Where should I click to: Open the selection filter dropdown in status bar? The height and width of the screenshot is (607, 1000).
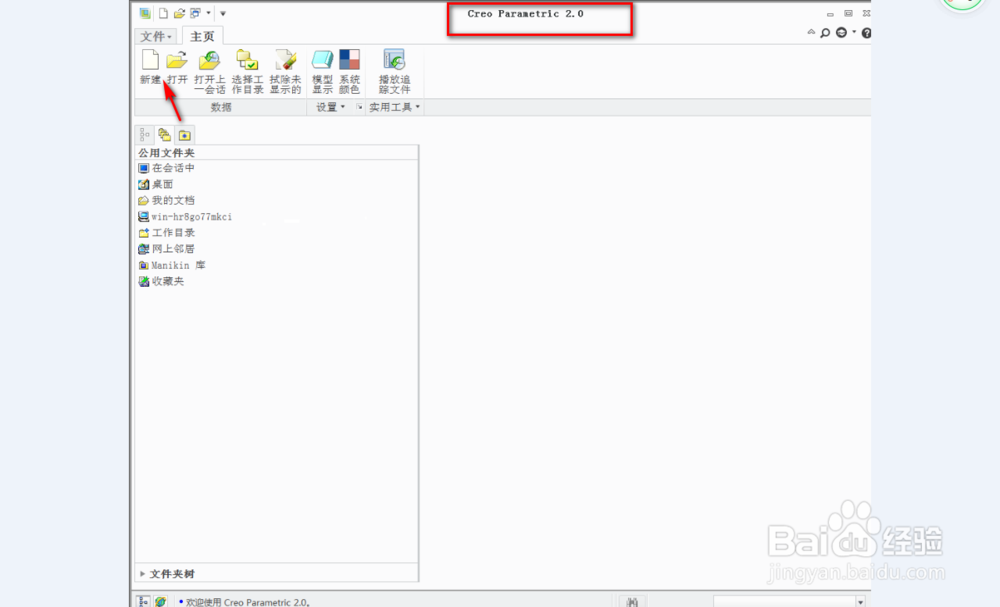click(x=860, y=602)
